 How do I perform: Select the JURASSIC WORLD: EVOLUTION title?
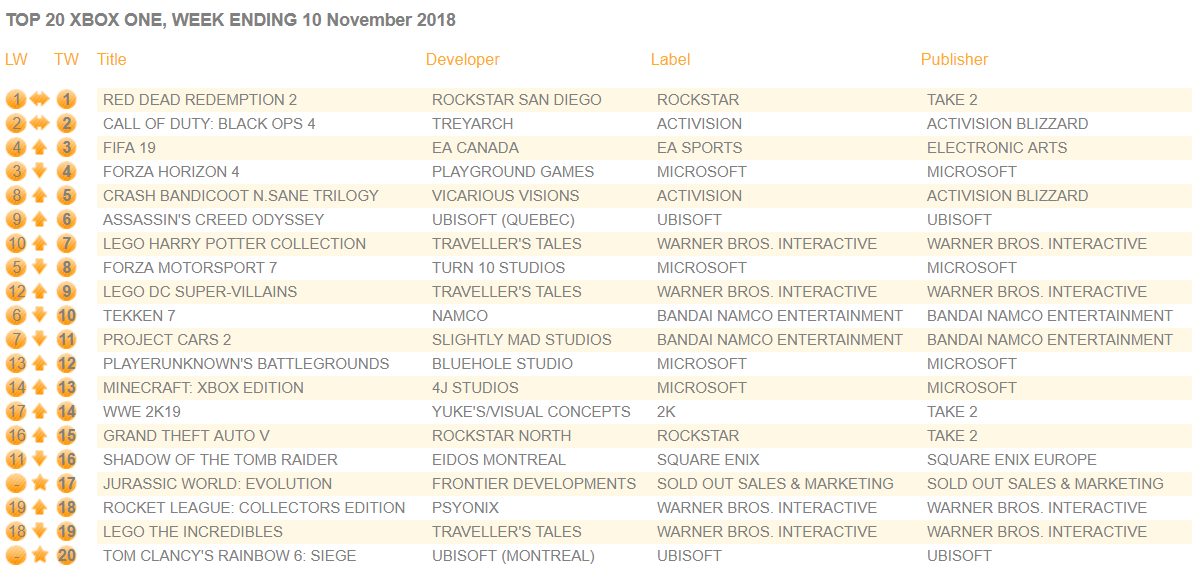tap(218, 484)
